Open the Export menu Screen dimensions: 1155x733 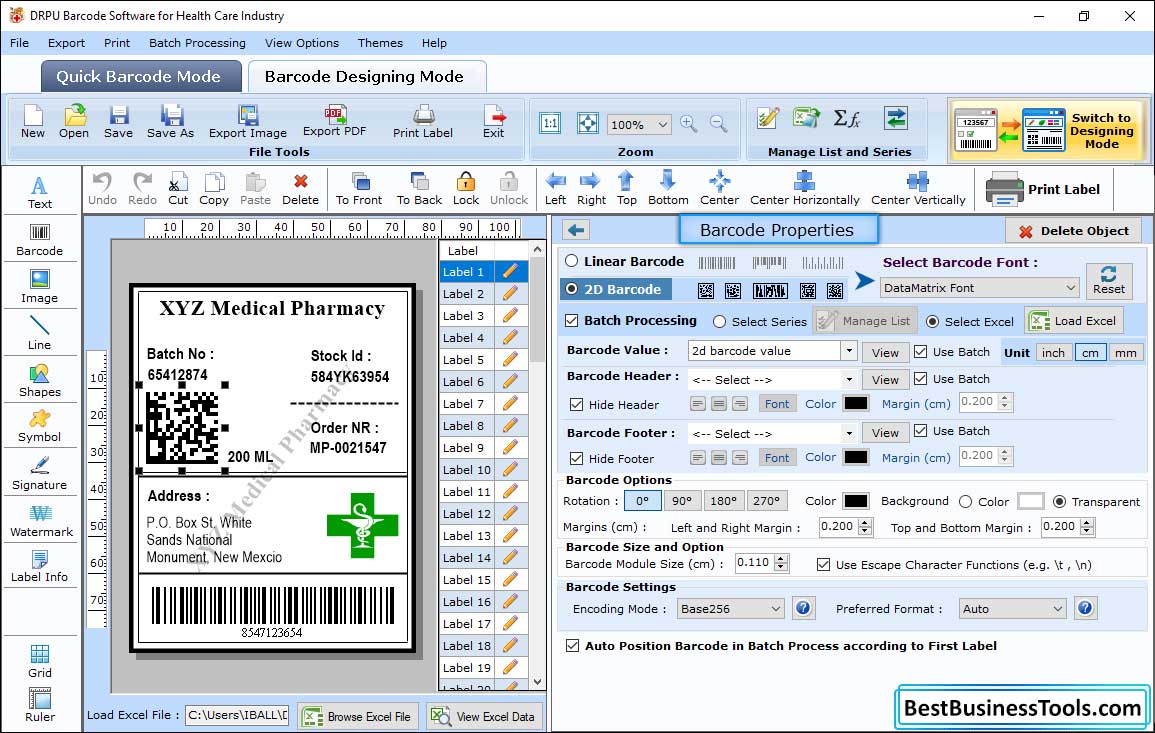coord(66,43)
